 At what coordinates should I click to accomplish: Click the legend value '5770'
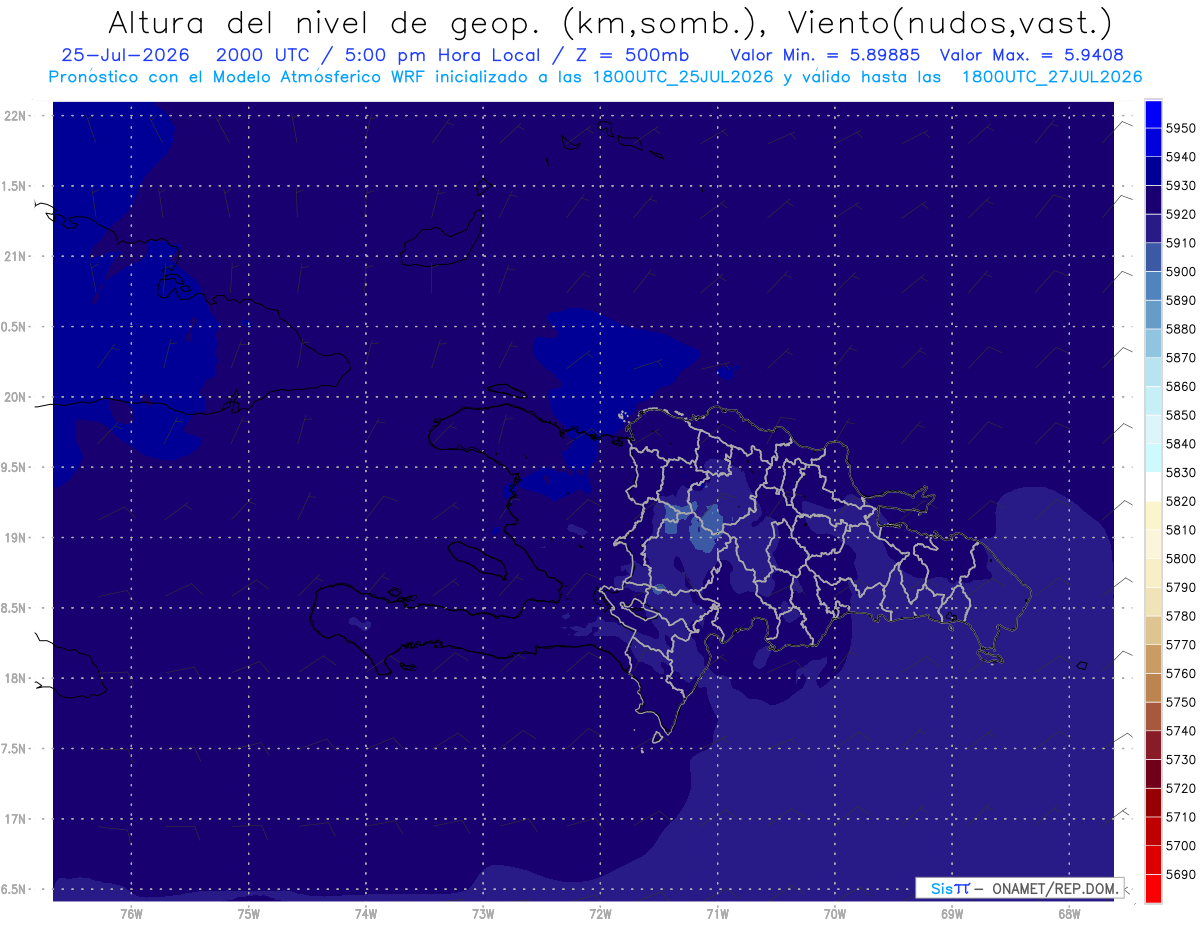coord(1181,645)
